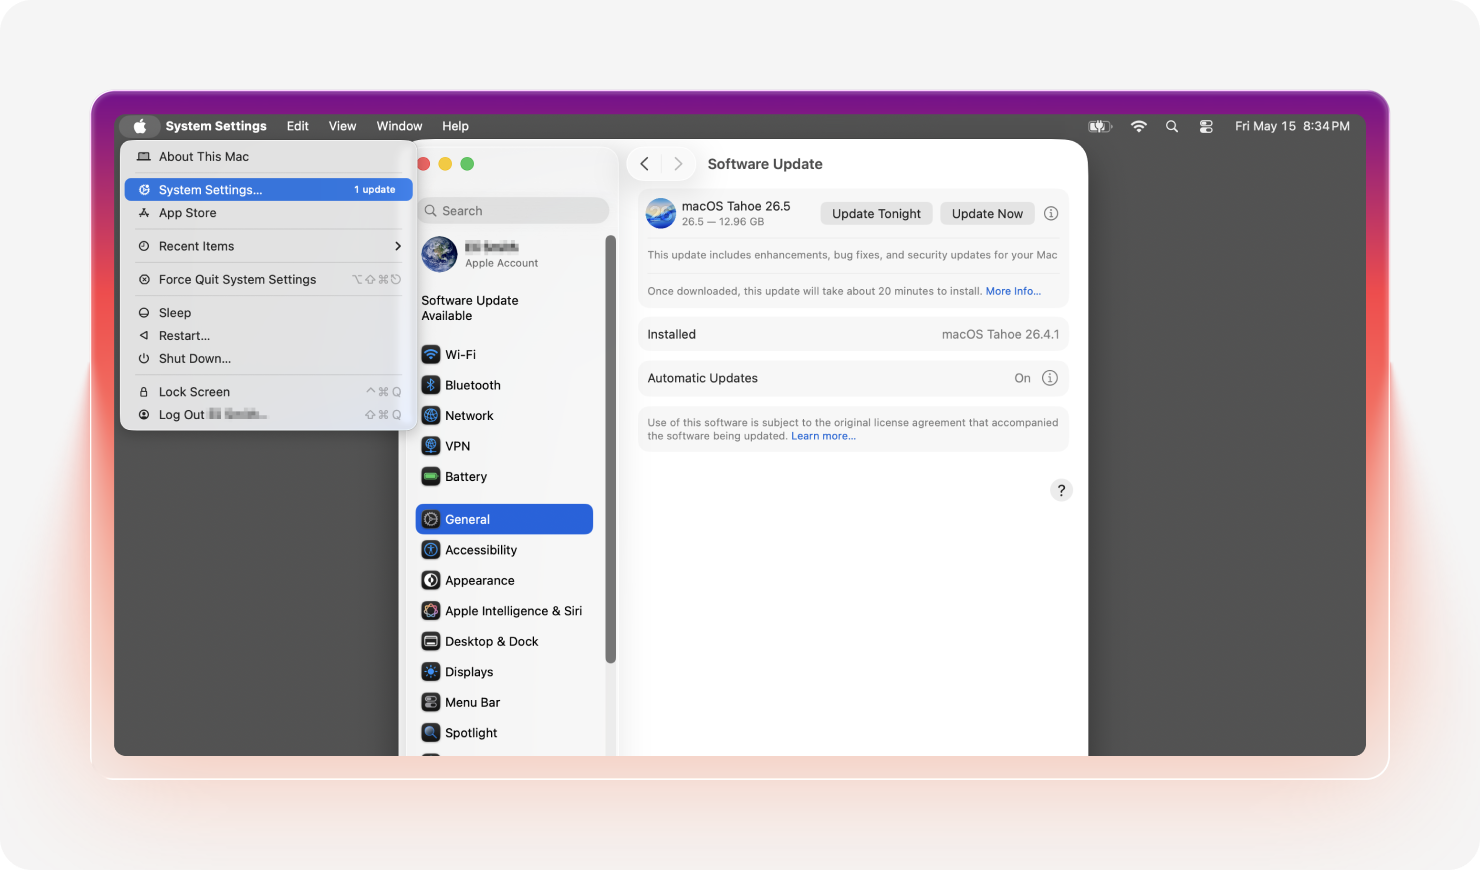Click the green zoom window button
Screen dimensions: 1480x870
[467, 164]
